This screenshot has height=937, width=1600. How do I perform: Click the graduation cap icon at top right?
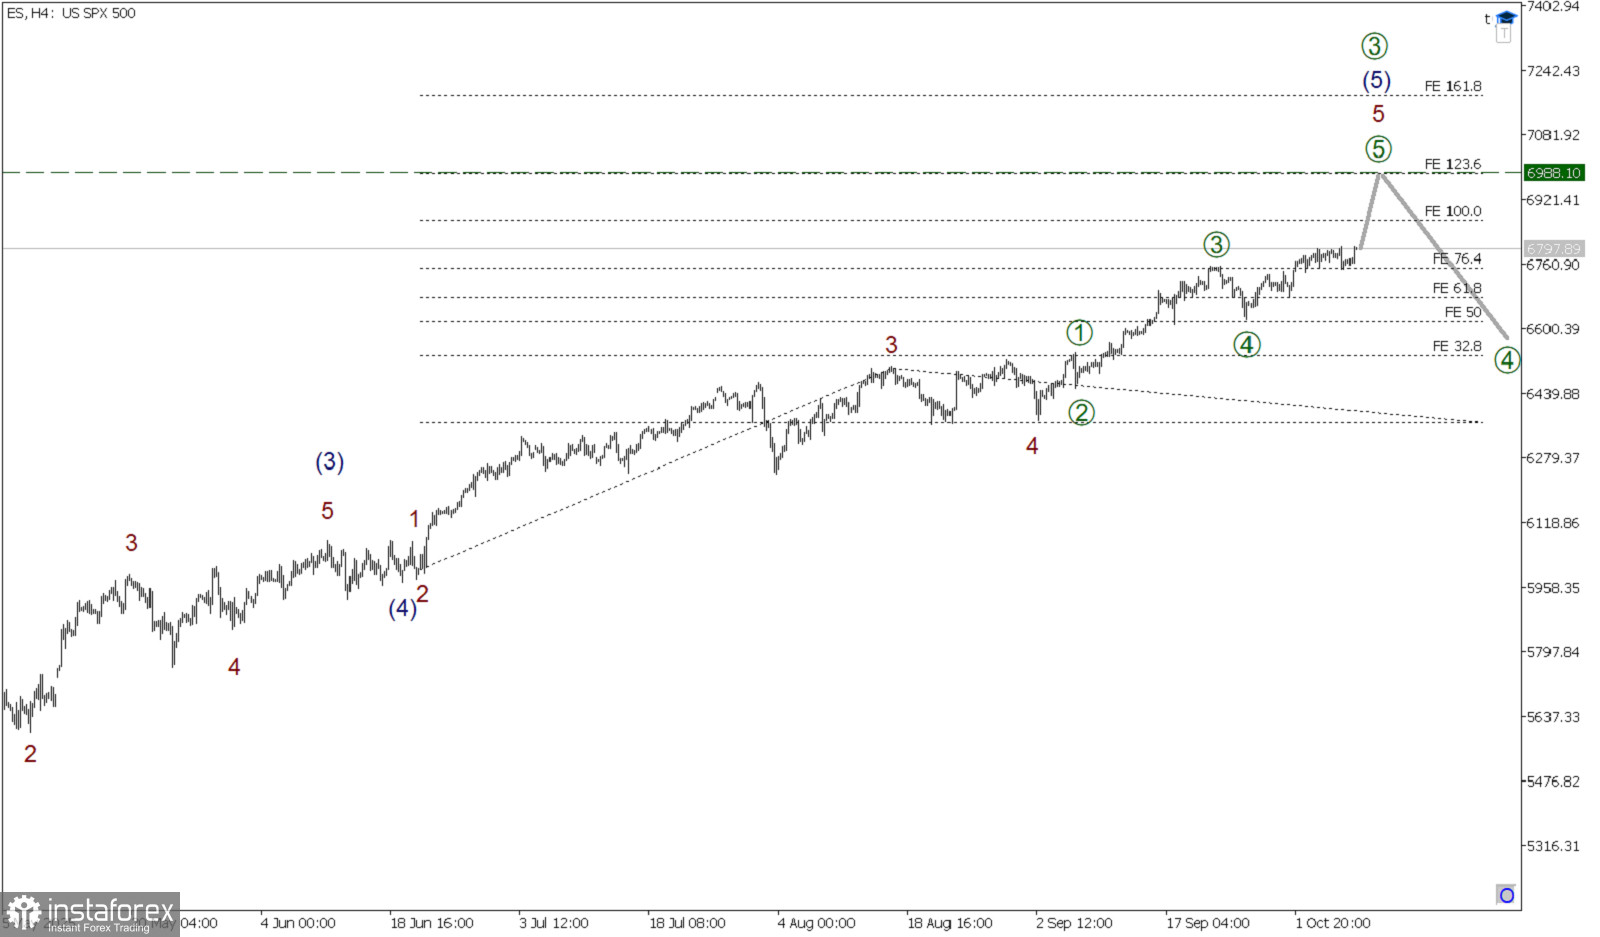coord(1506,18)
